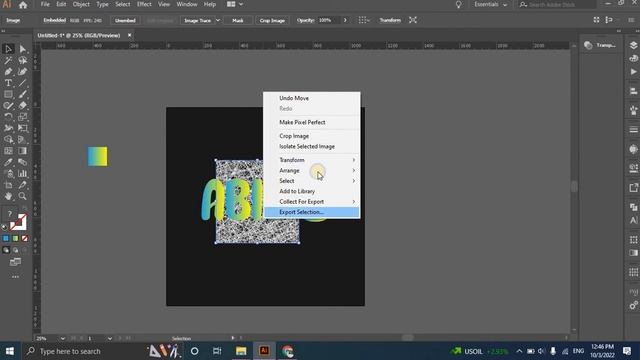The image size is (640, 360).
Task: Open the Object menu
Action: [81, 4]
